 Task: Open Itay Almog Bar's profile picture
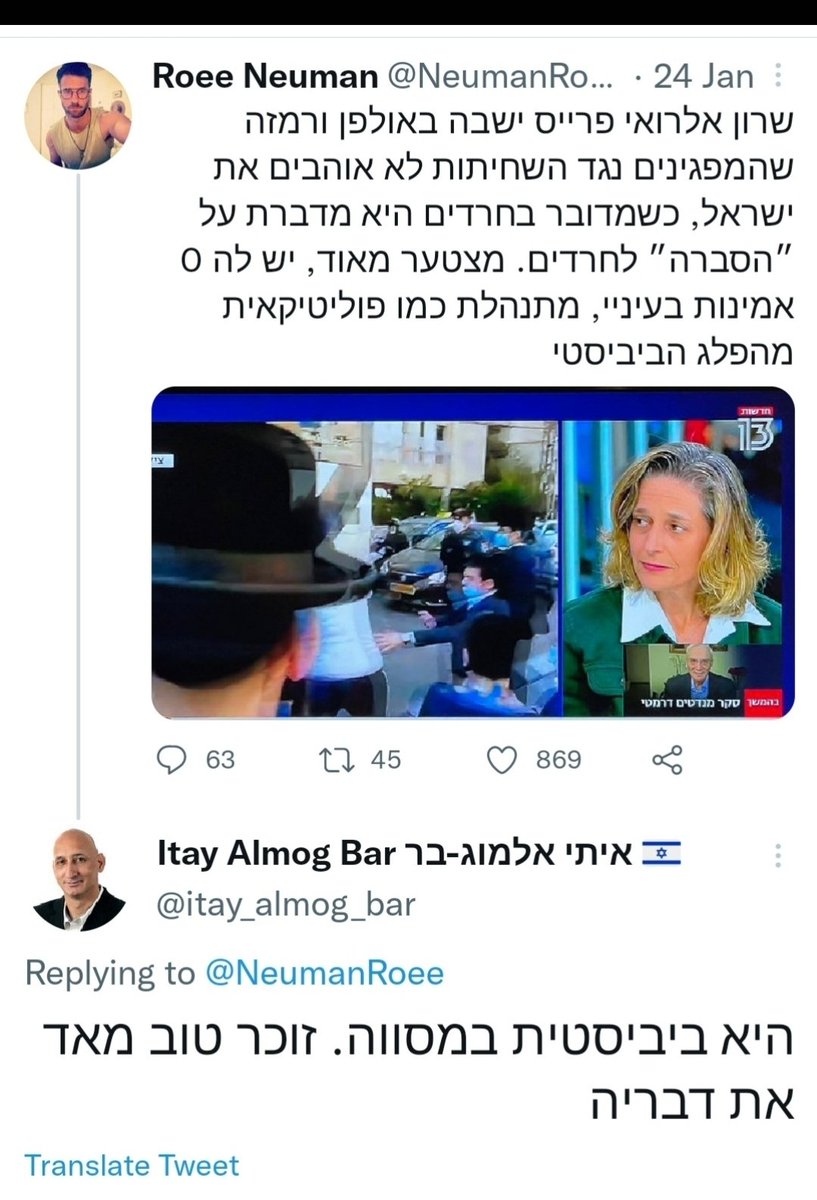(78, 880)
